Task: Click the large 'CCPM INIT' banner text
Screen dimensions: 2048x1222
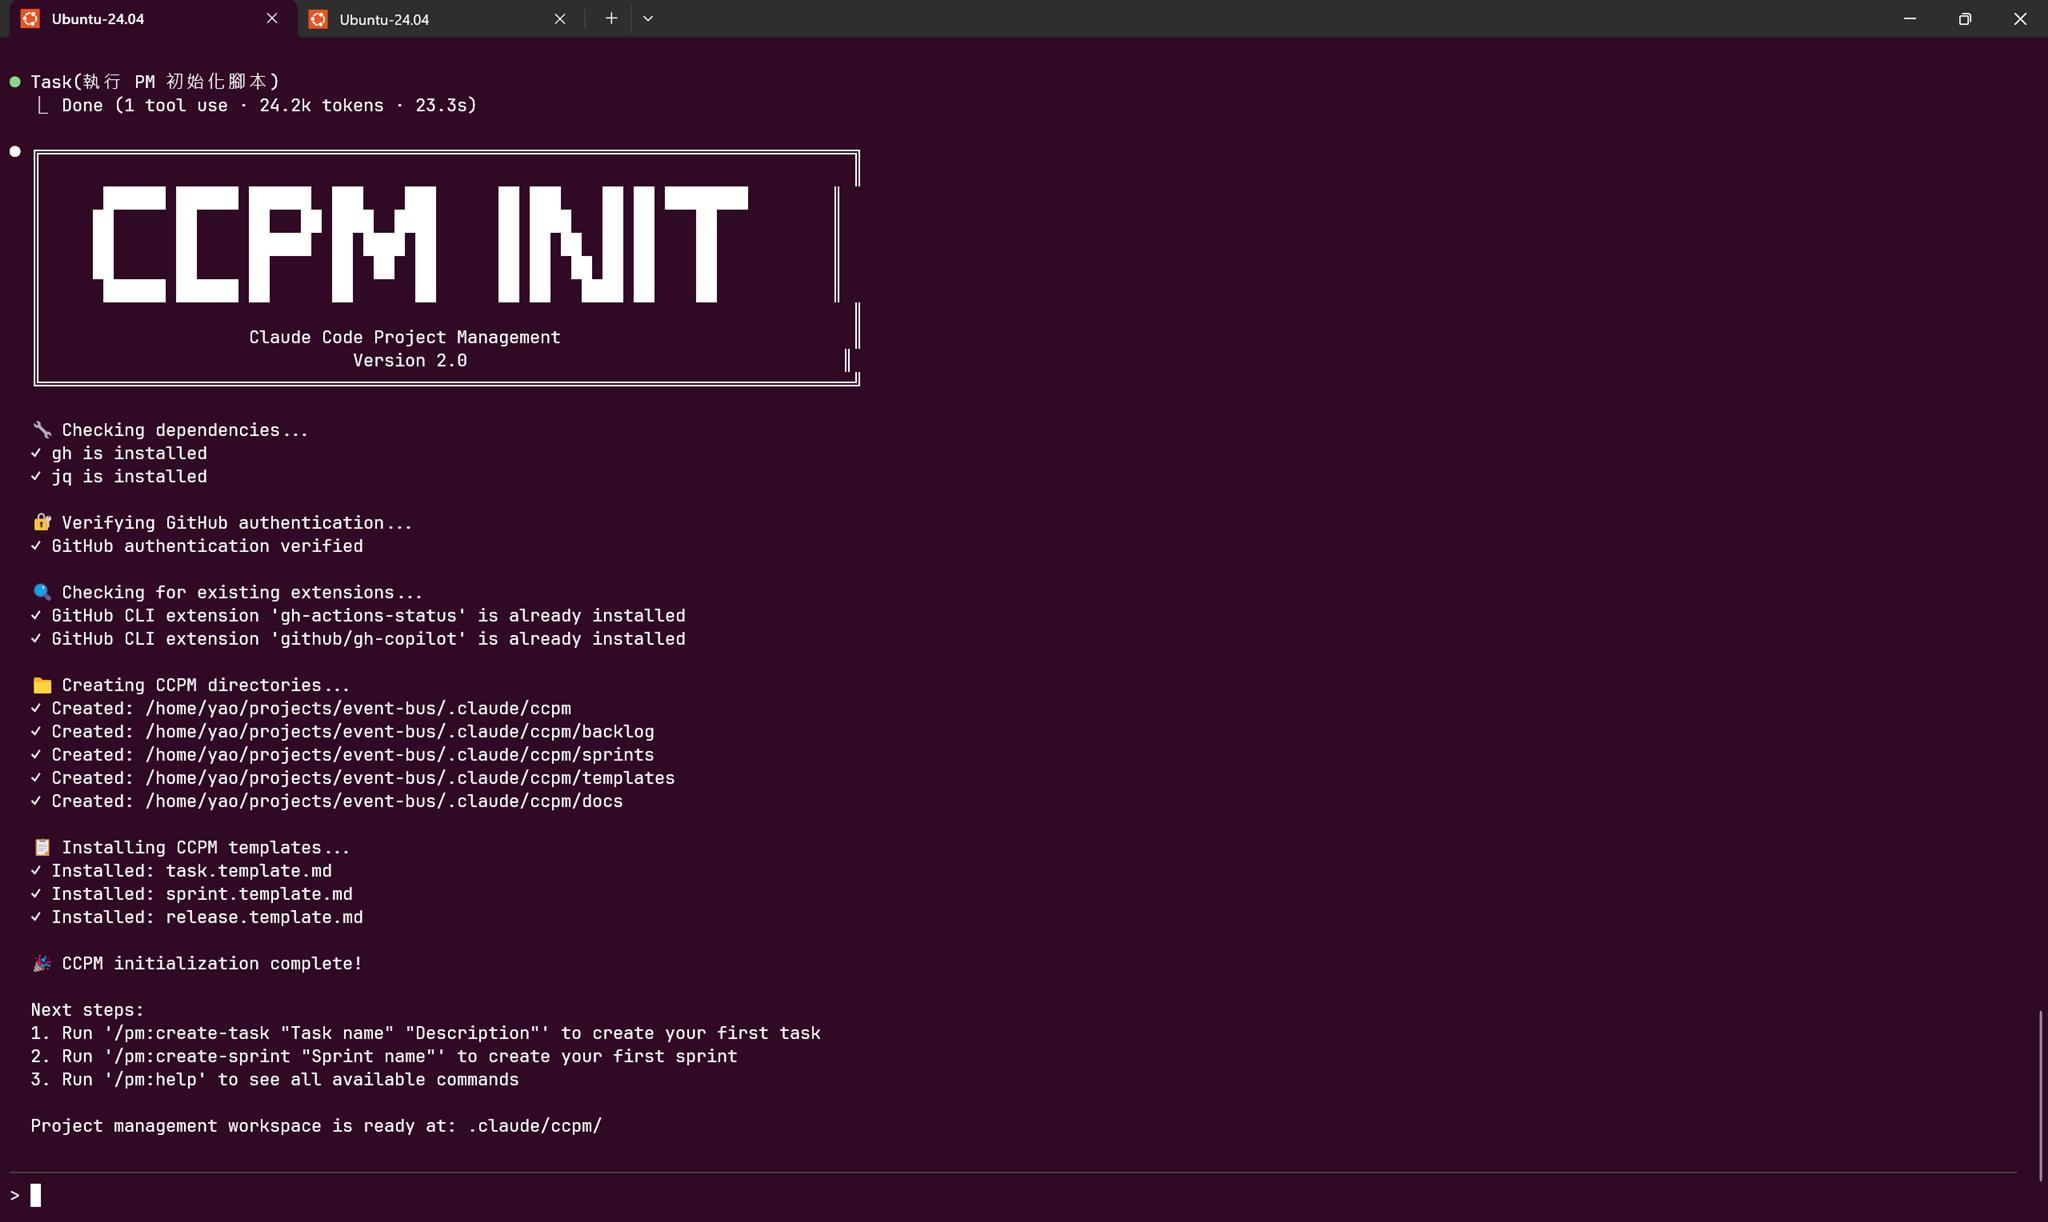Action: 420,244
